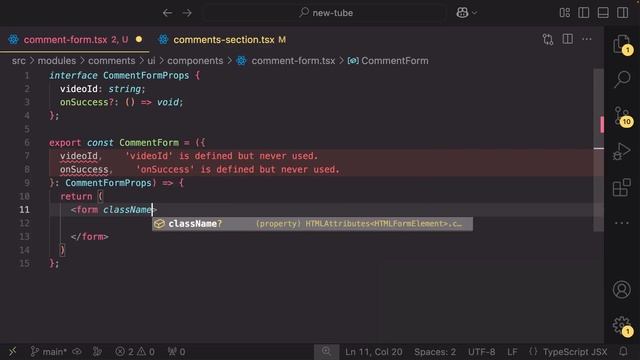The image size is (640, 360).
Task: Open ports forwarded status item showing 0
Action: [x=176, y=351]
